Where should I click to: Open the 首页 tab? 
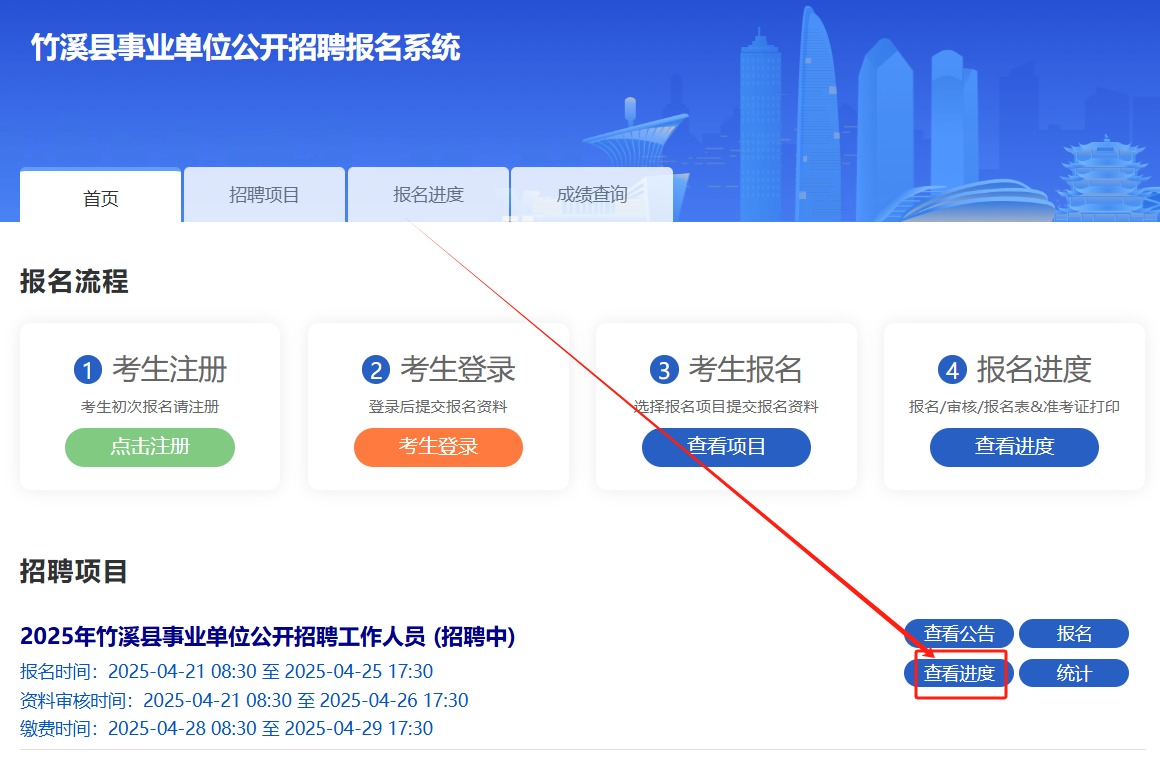click(101, 196)
